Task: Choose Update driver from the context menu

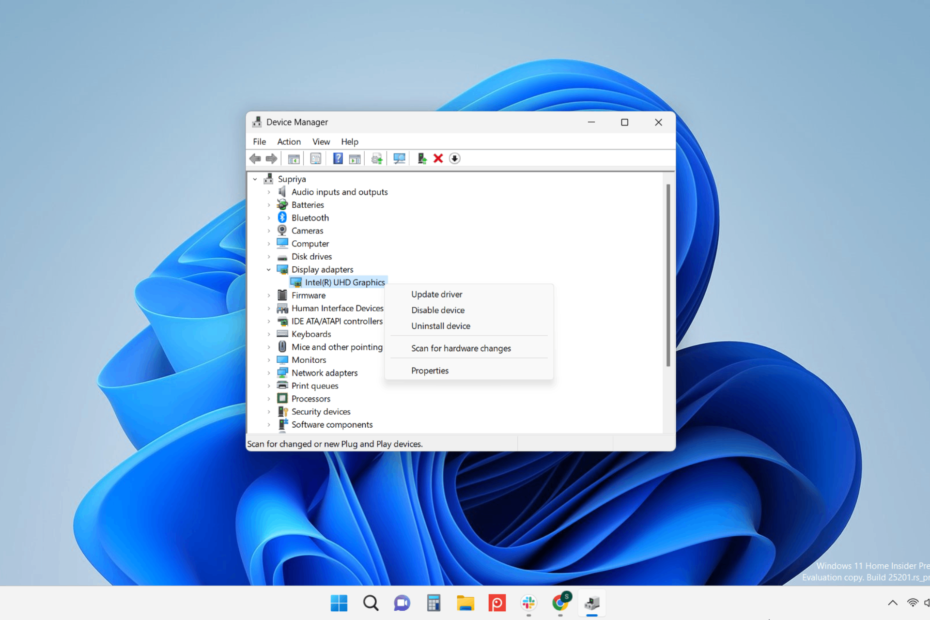Action: pos(437,295)
